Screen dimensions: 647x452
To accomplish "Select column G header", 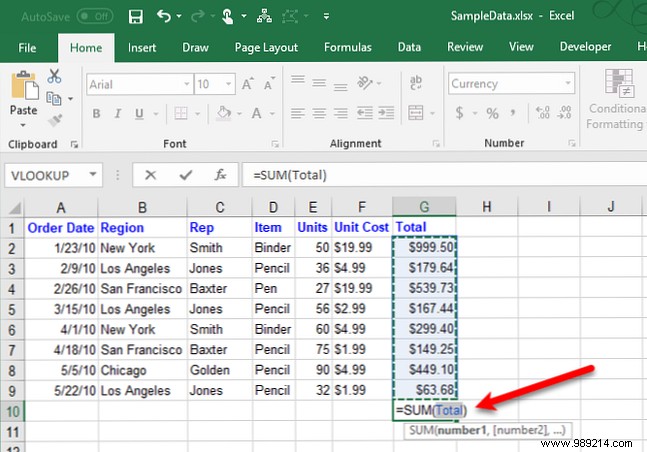I will point(424,207).
